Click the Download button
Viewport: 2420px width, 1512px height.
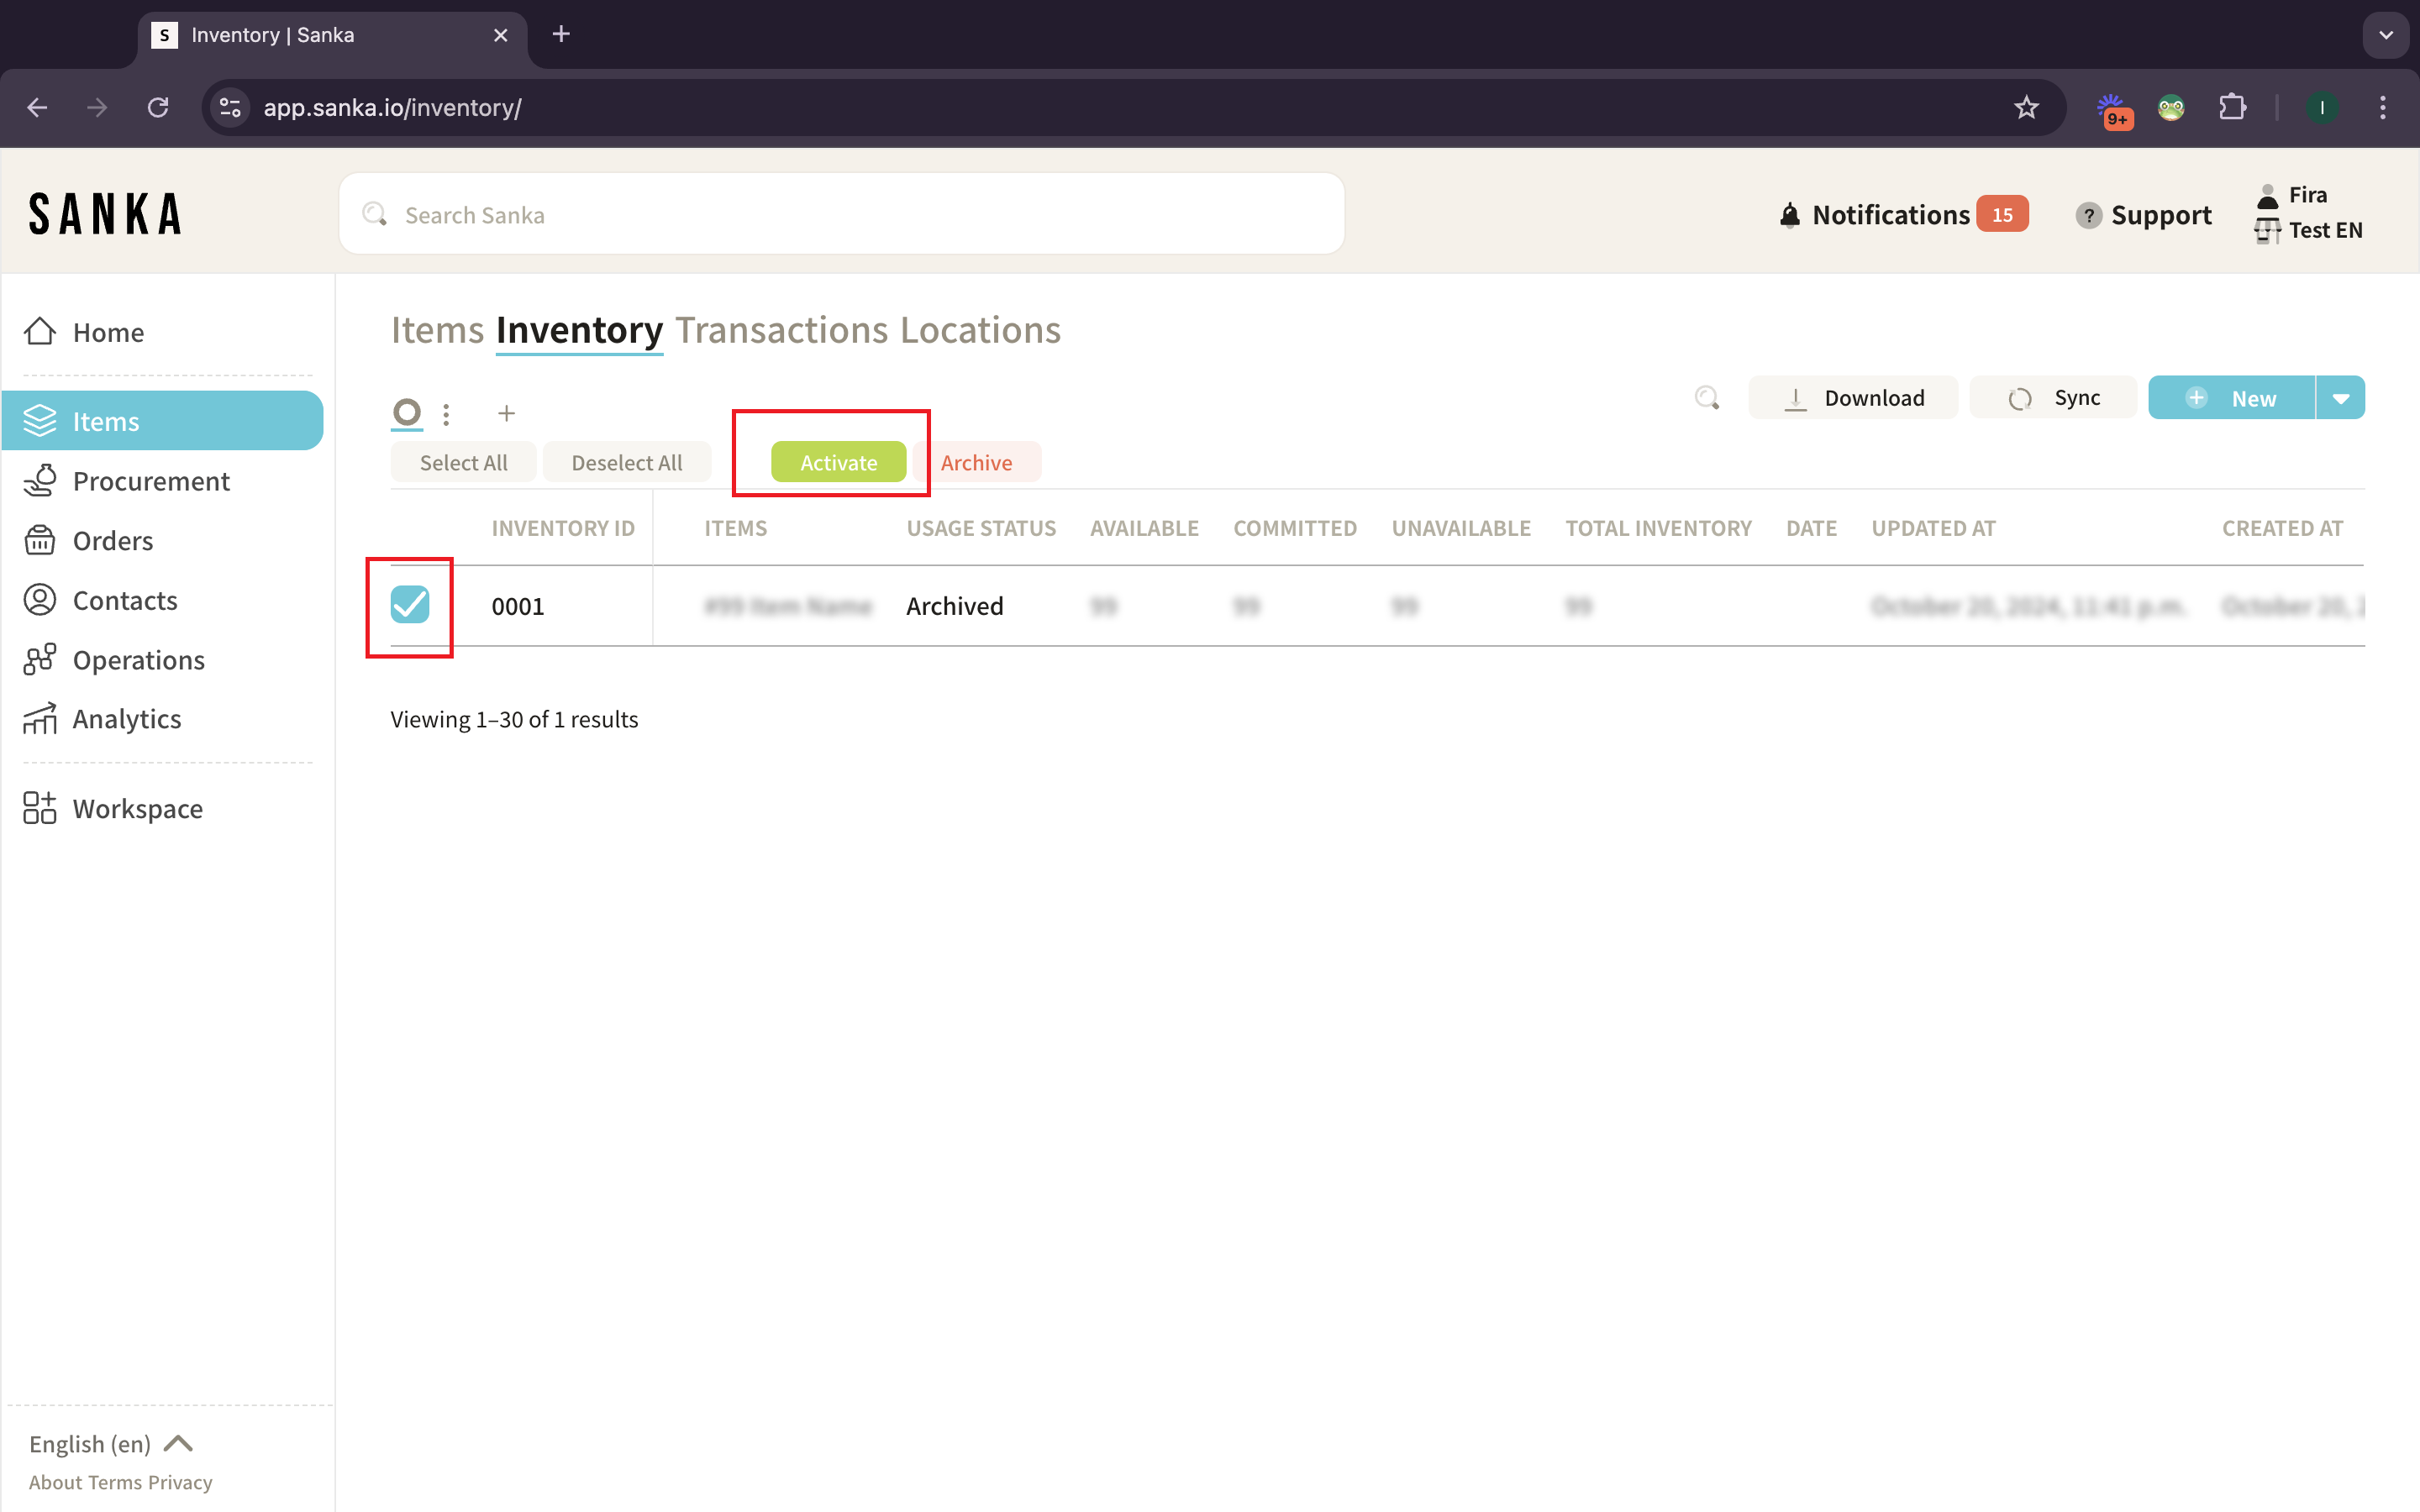(1853, 398)
